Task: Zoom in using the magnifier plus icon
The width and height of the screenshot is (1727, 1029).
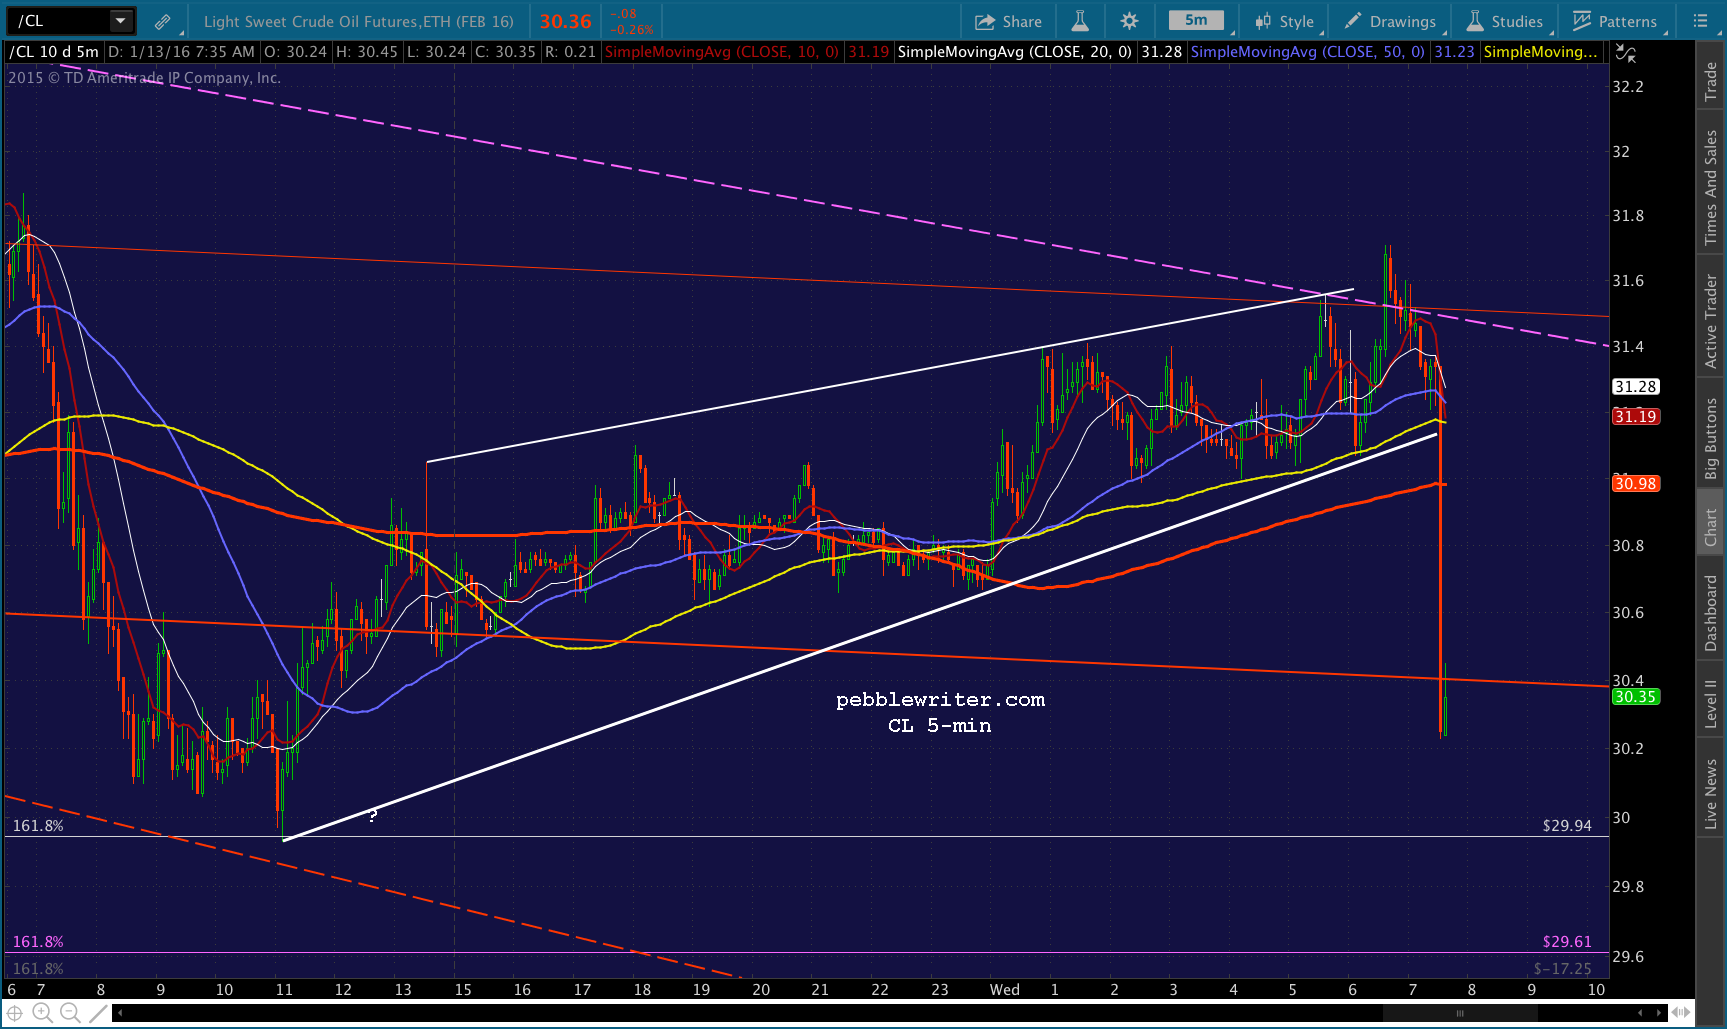Action: pyautogui.click(x=42, y=1013)
